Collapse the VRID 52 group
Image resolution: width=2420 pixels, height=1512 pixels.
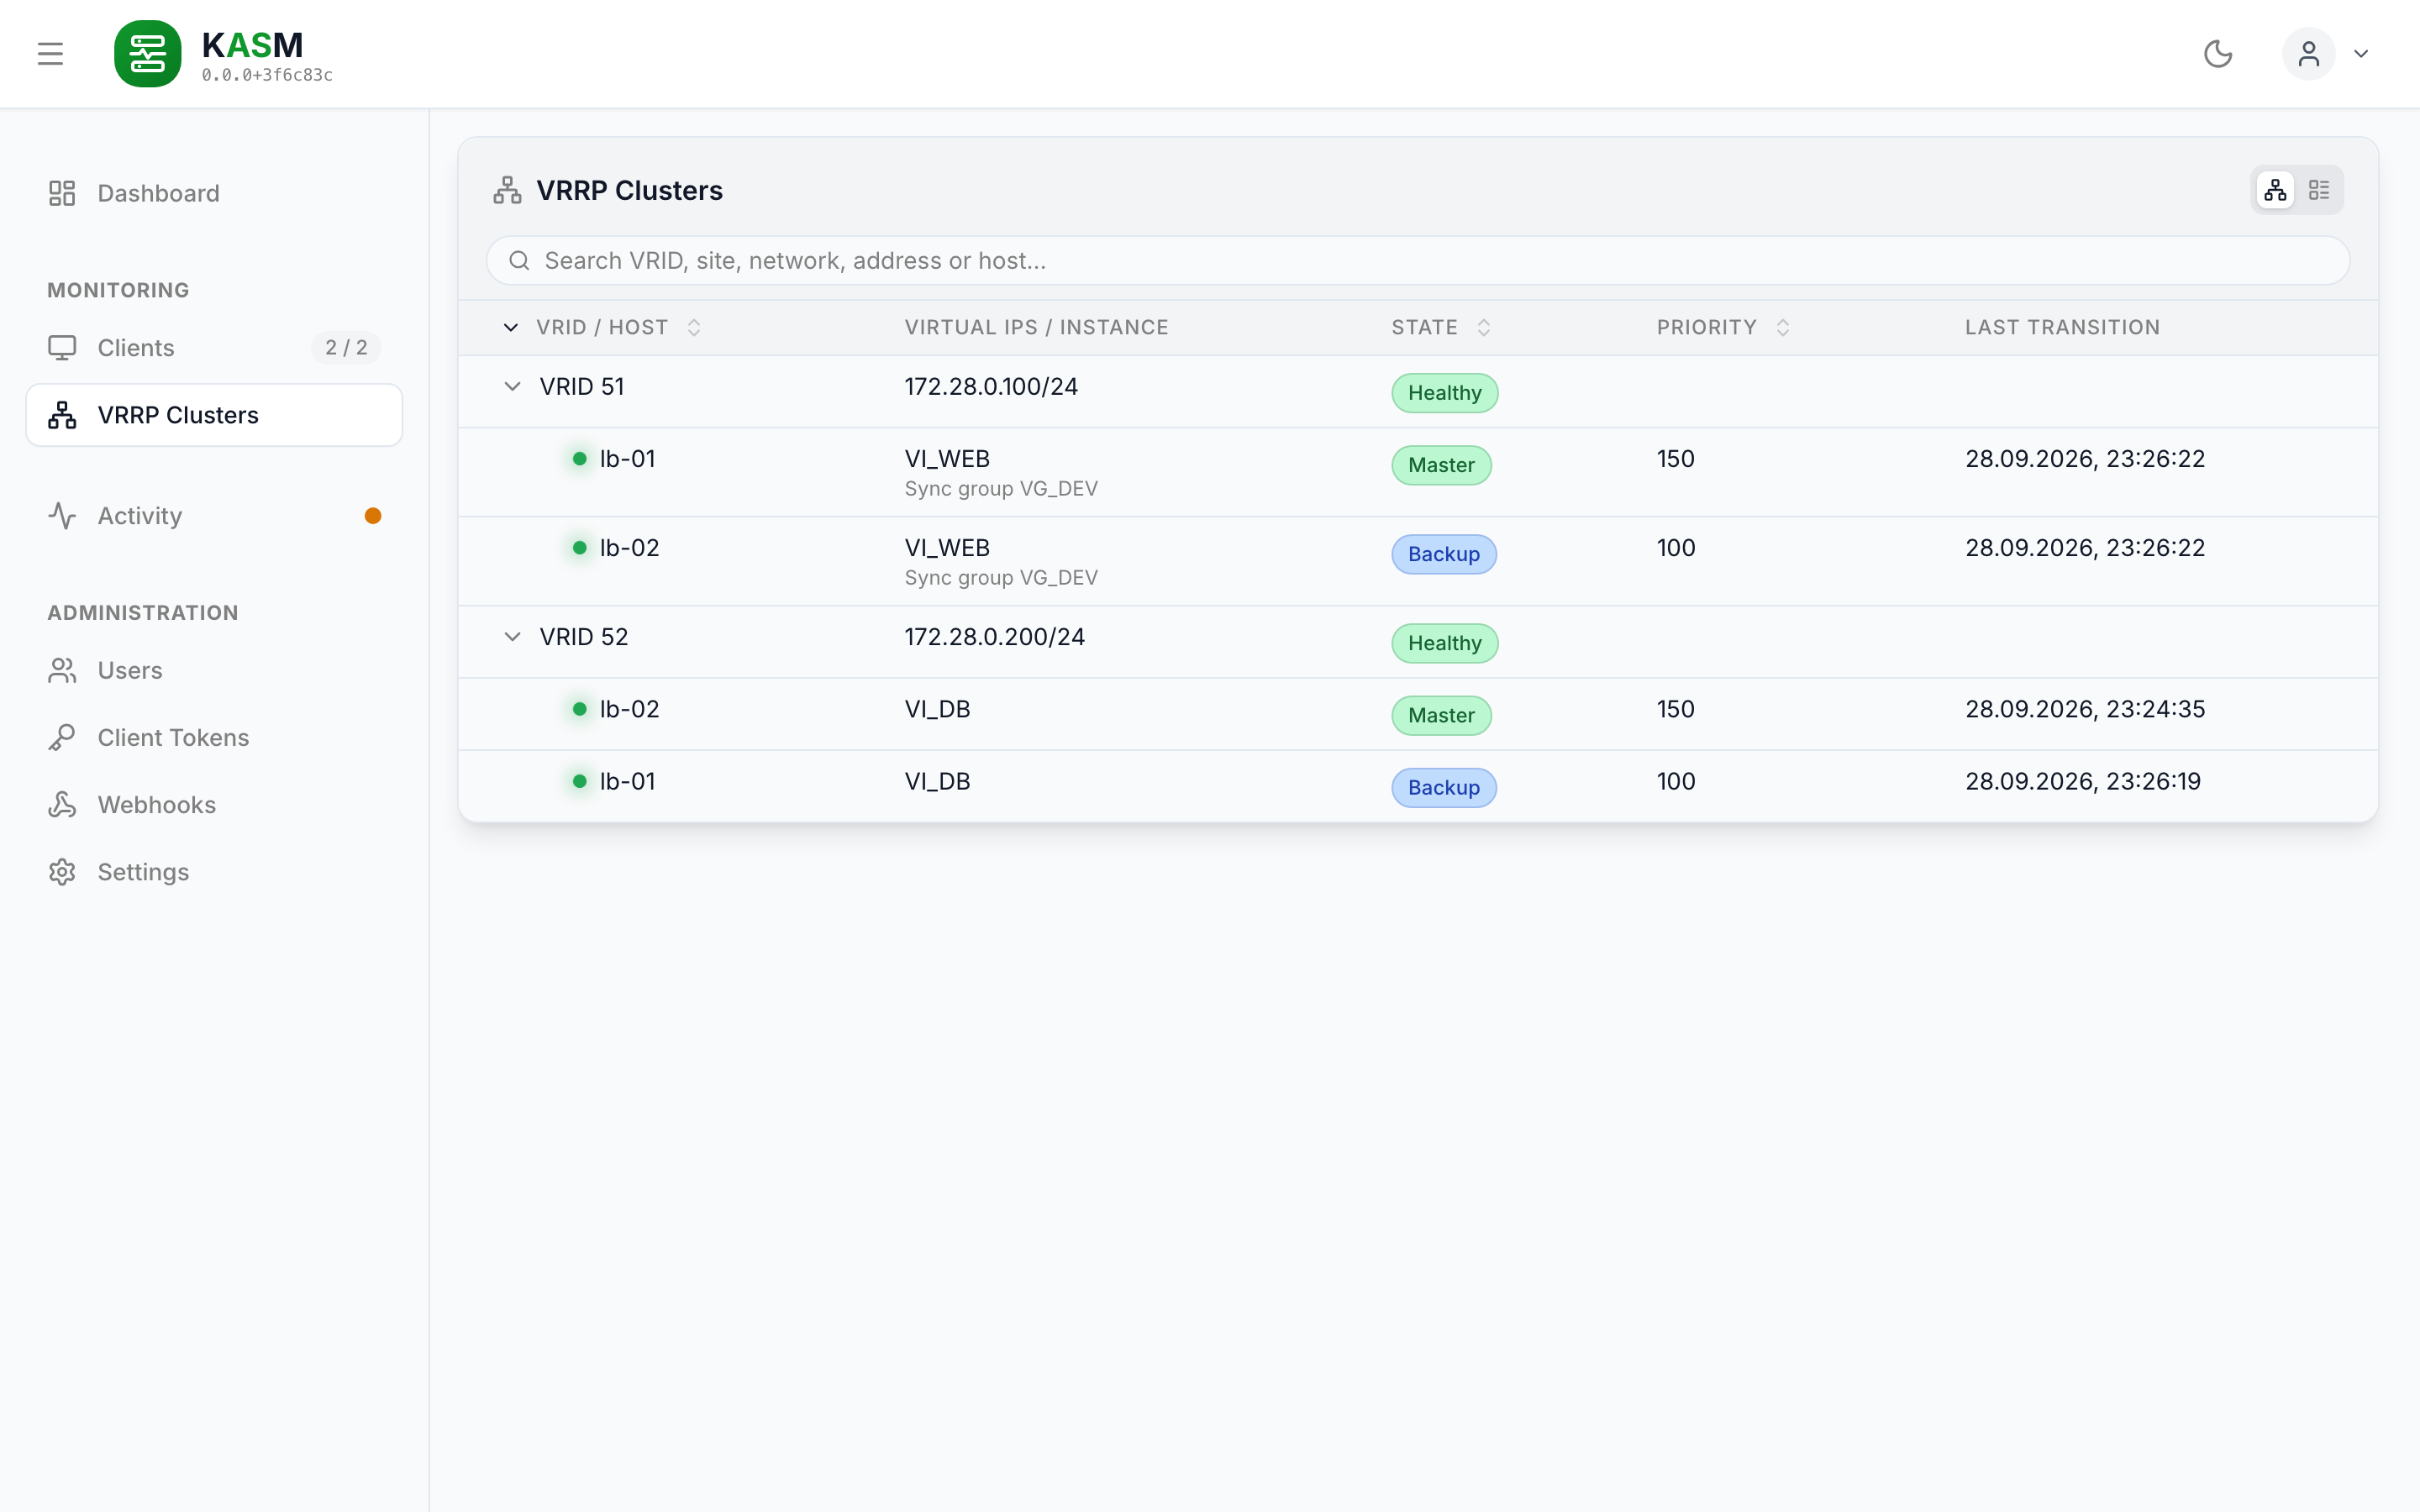[x=512, y=637]
